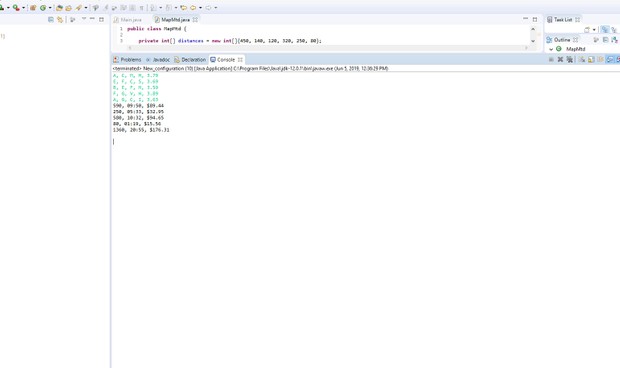This screenshot has width=620, height=368.
Task: Click the terminated New_configuration launch text
Action: coord(250,68)
